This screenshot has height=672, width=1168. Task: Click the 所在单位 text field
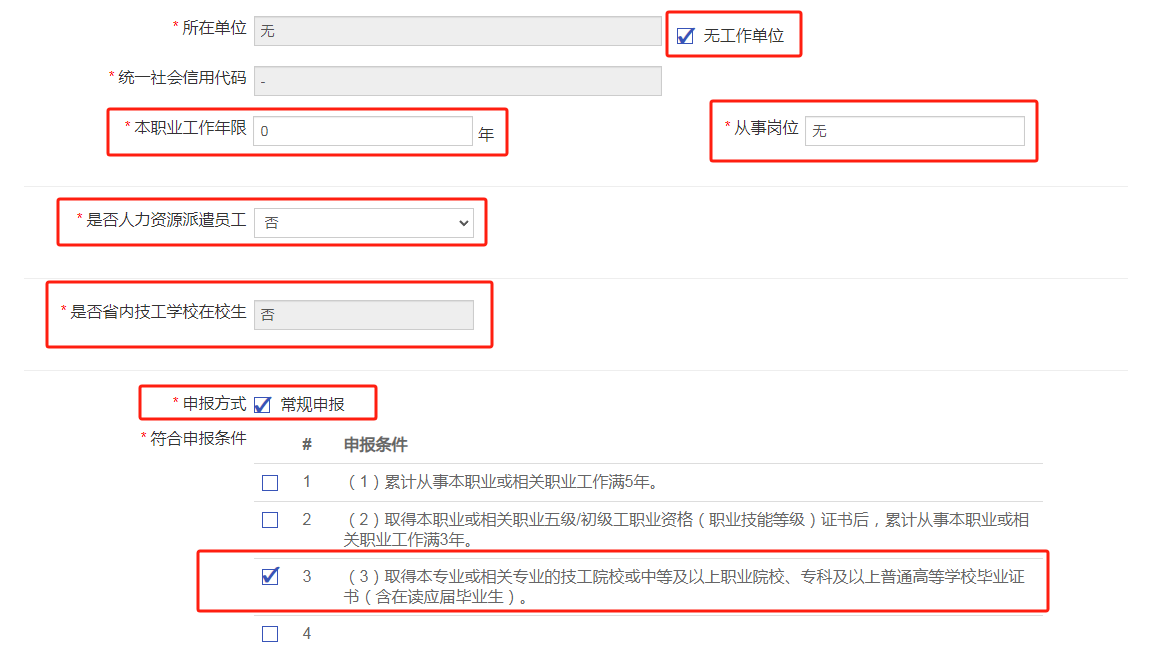(x=457, y=31)
